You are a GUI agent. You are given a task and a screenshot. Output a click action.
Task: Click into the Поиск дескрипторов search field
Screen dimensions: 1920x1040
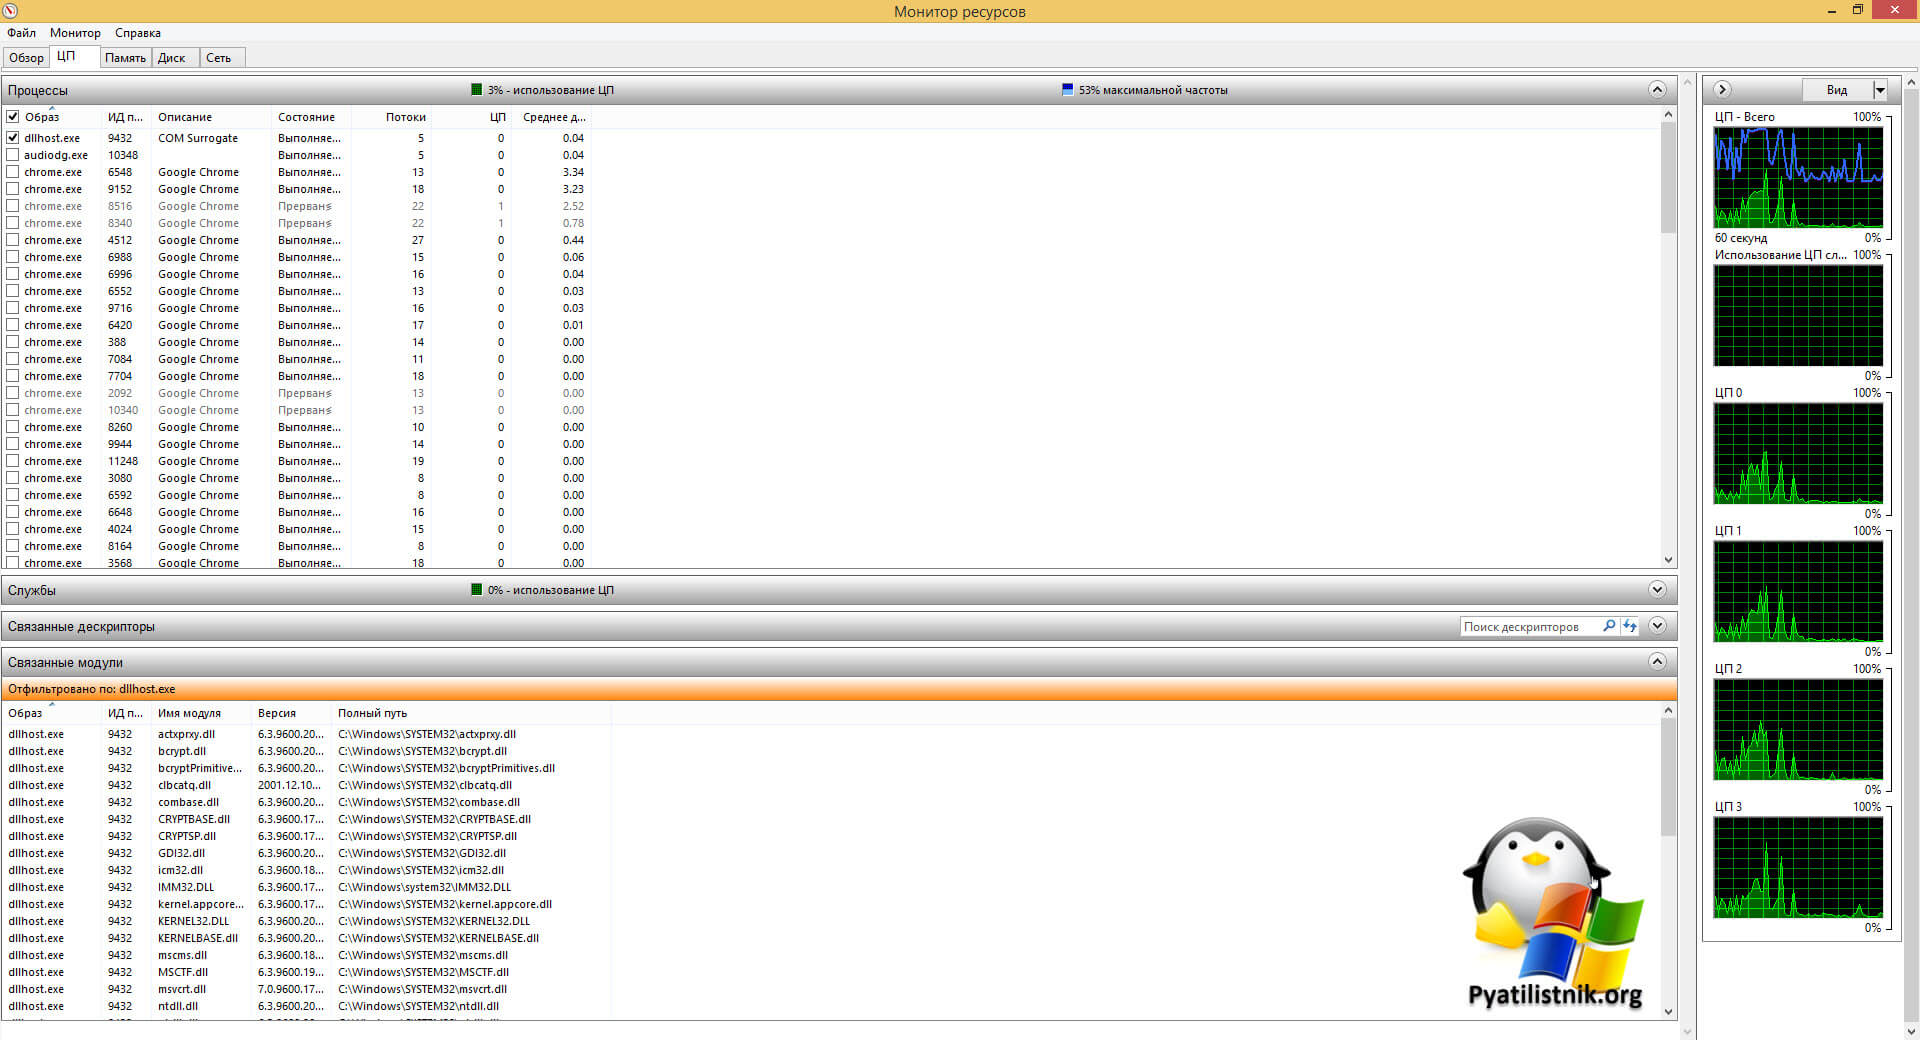(1528, 627)
